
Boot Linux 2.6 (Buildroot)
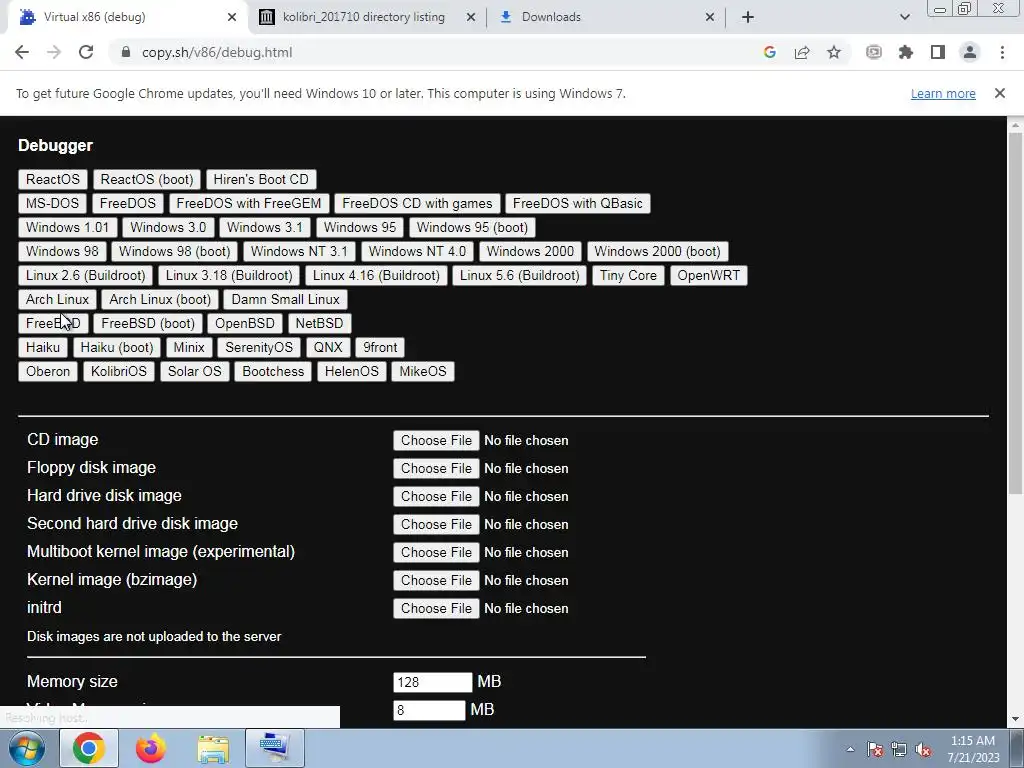[86, 276]
